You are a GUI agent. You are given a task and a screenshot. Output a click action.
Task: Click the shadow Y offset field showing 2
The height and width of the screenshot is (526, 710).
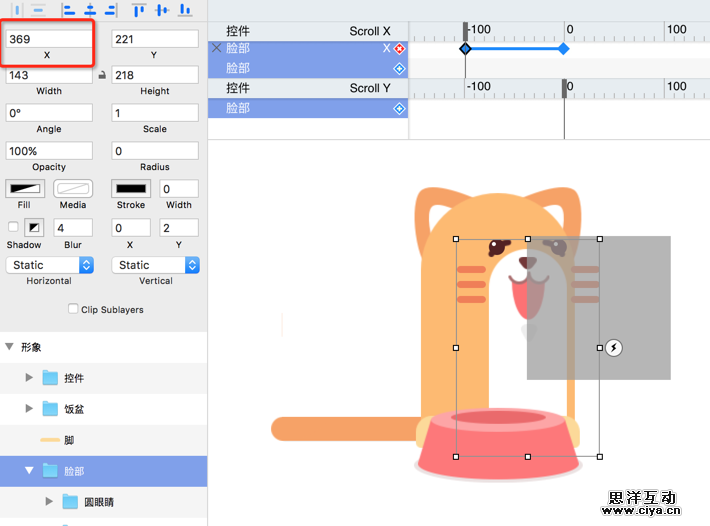click(179, 227)
